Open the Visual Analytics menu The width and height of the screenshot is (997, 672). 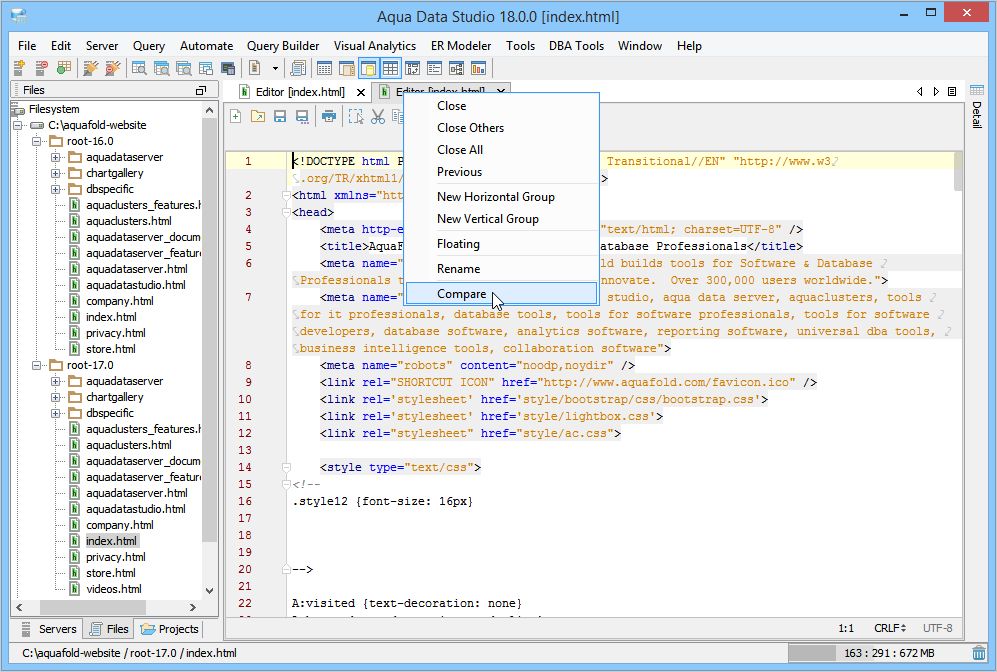(375, 46)
